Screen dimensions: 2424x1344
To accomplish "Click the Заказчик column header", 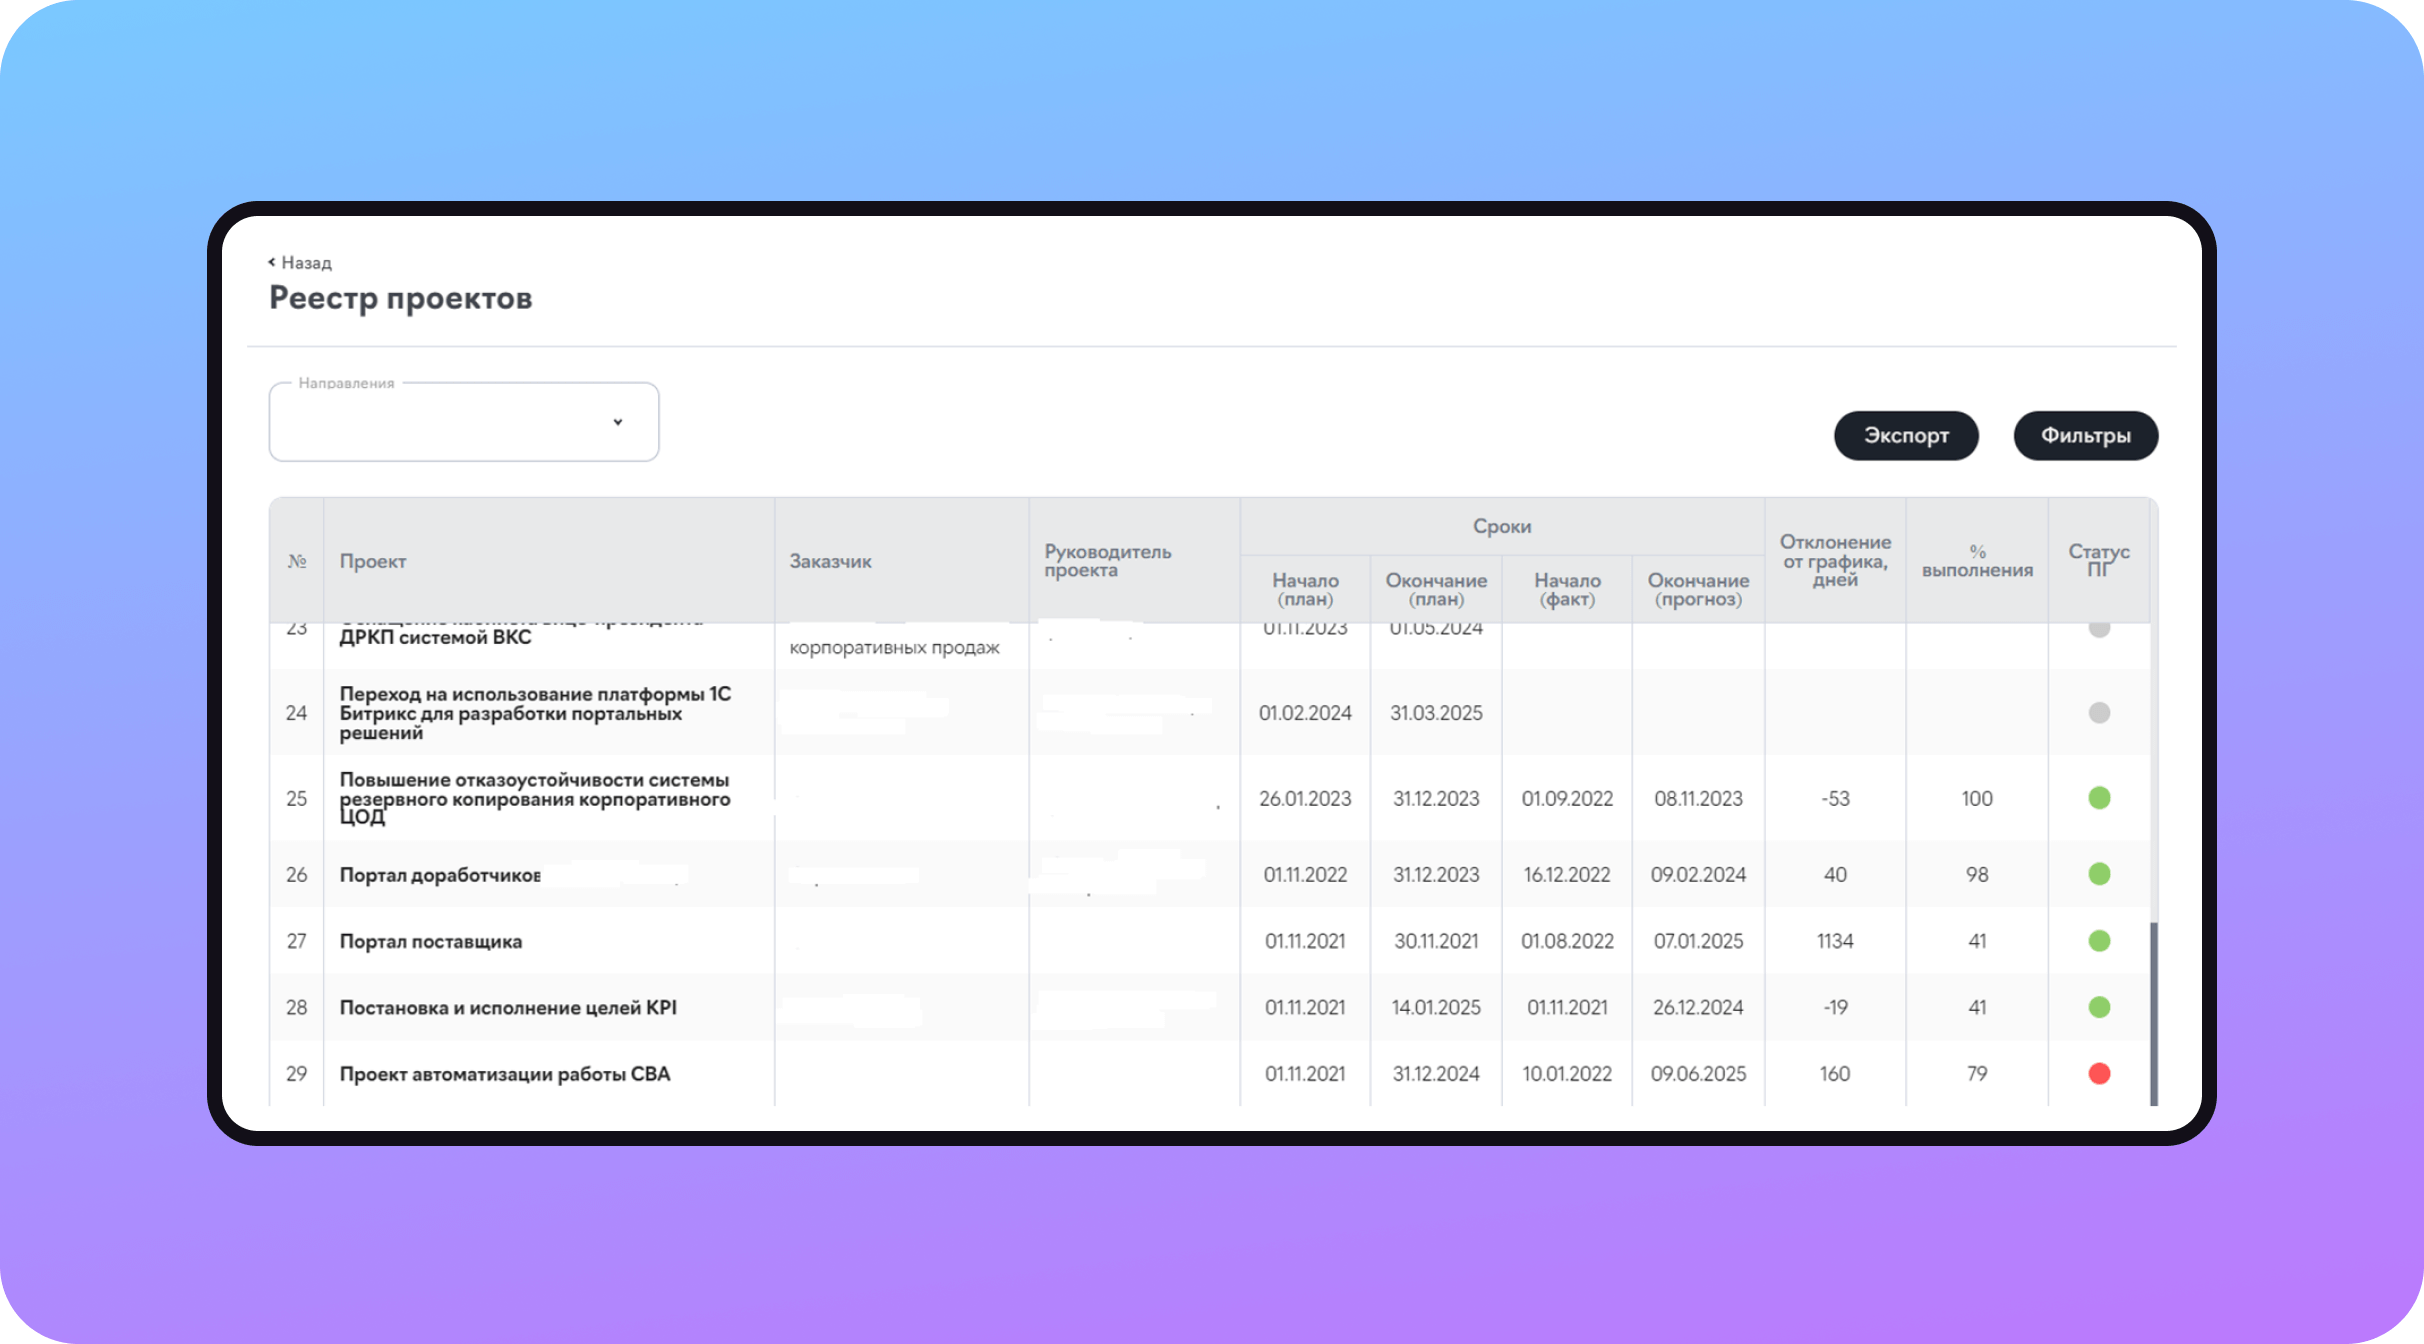I will [x=830, y=561].
